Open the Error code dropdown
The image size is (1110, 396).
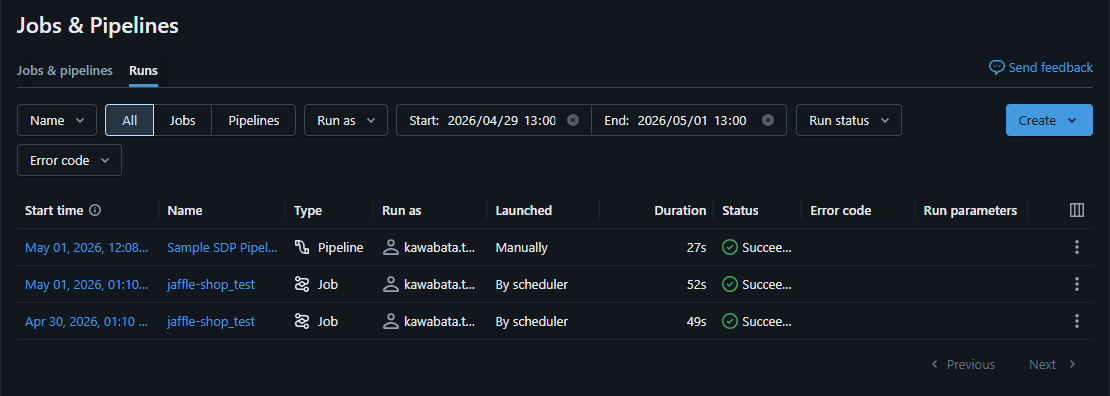[69, 160]
